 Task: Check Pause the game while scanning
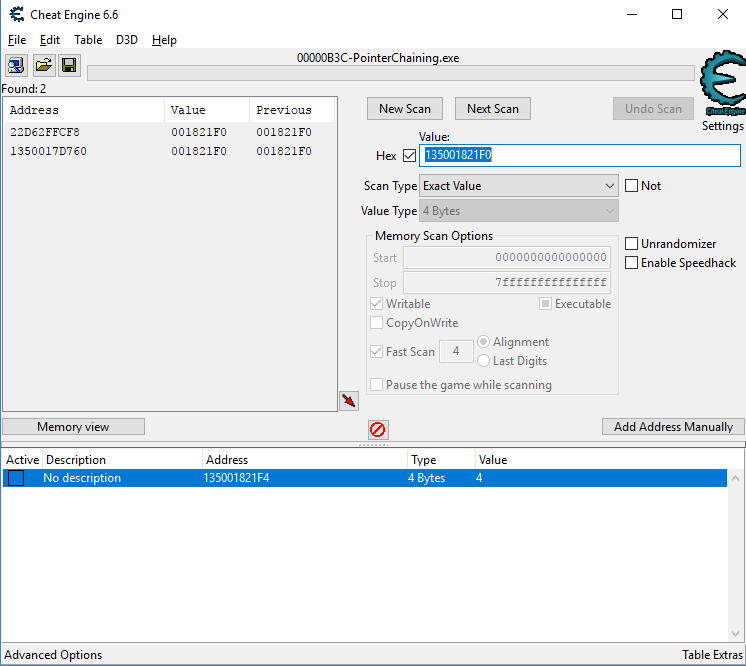click(x=376, y=384)
